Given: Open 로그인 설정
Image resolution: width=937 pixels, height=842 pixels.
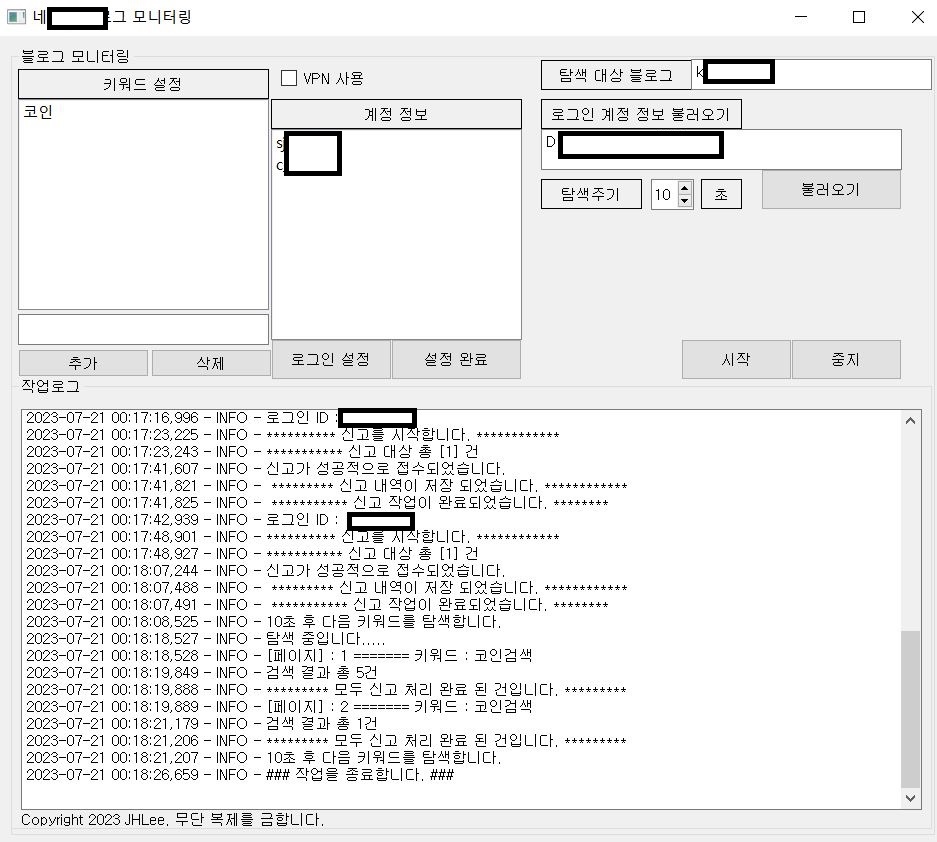Looking at the screenshot, I should pos(331,359).
